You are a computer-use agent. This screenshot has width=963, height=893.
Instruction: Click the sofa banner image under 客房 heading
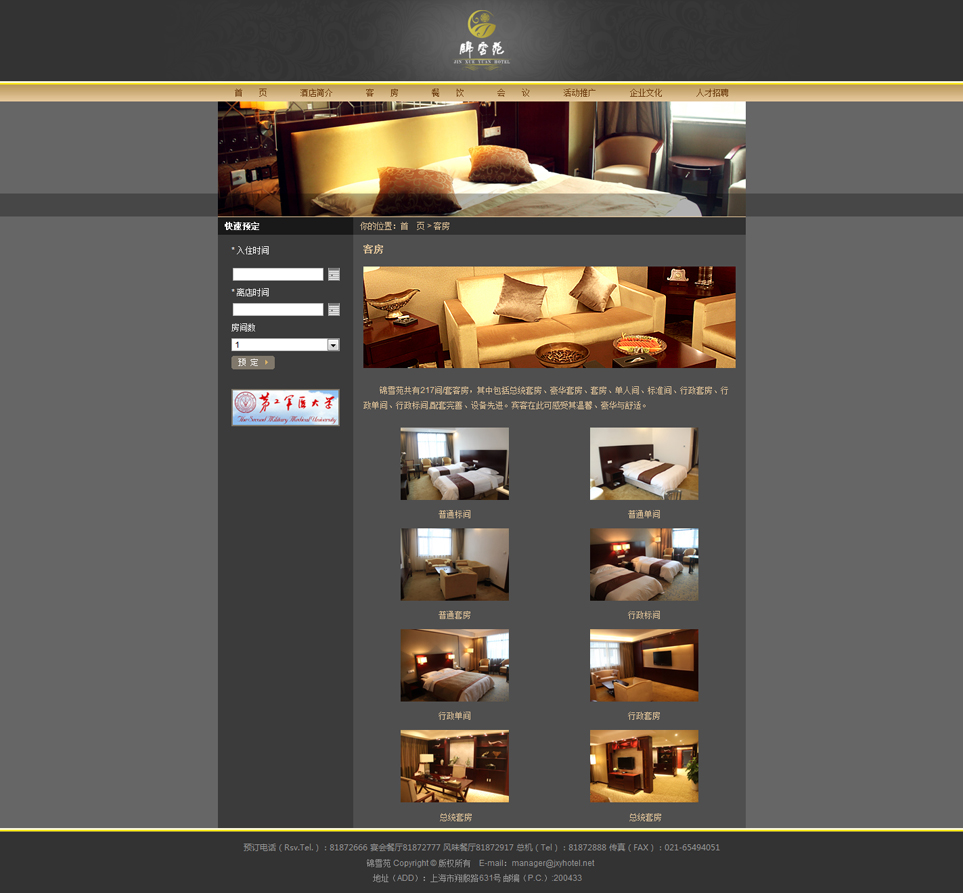[549, 317]
